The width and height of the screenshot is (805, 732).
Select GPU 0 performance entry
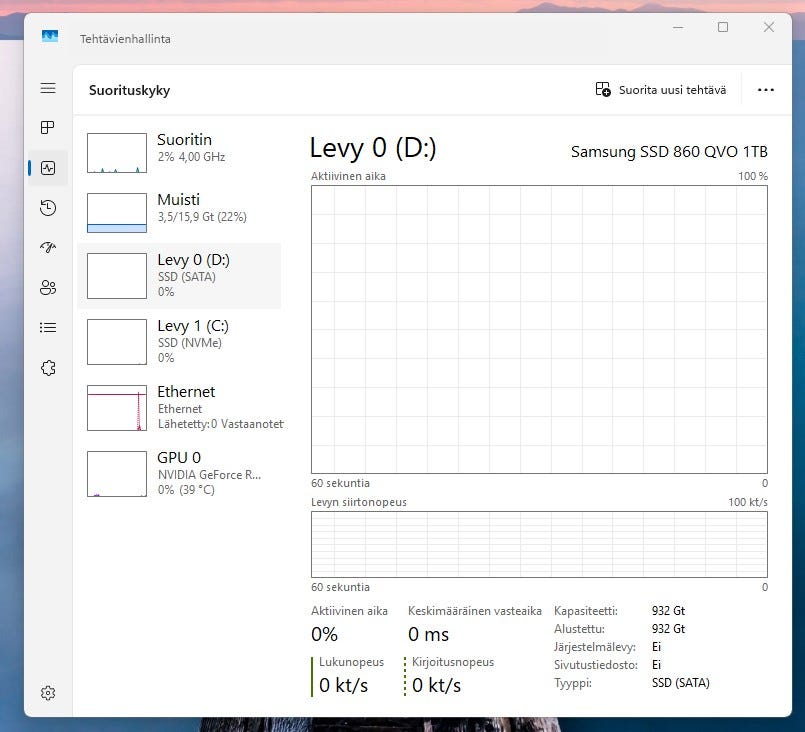pyautogui.click(x=178, y=473)
